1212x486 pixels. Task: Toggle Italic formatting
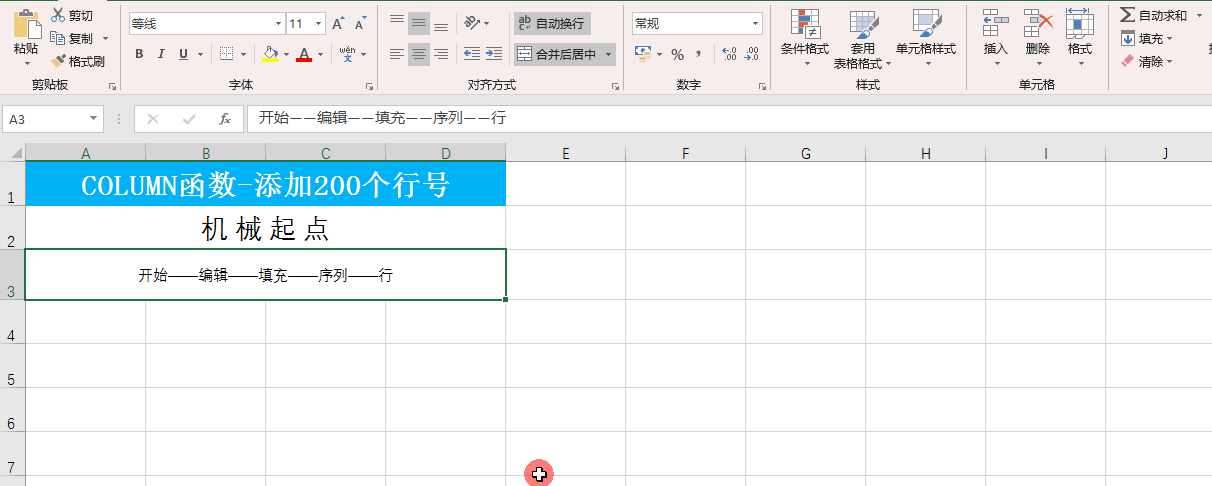pos(160,54)
